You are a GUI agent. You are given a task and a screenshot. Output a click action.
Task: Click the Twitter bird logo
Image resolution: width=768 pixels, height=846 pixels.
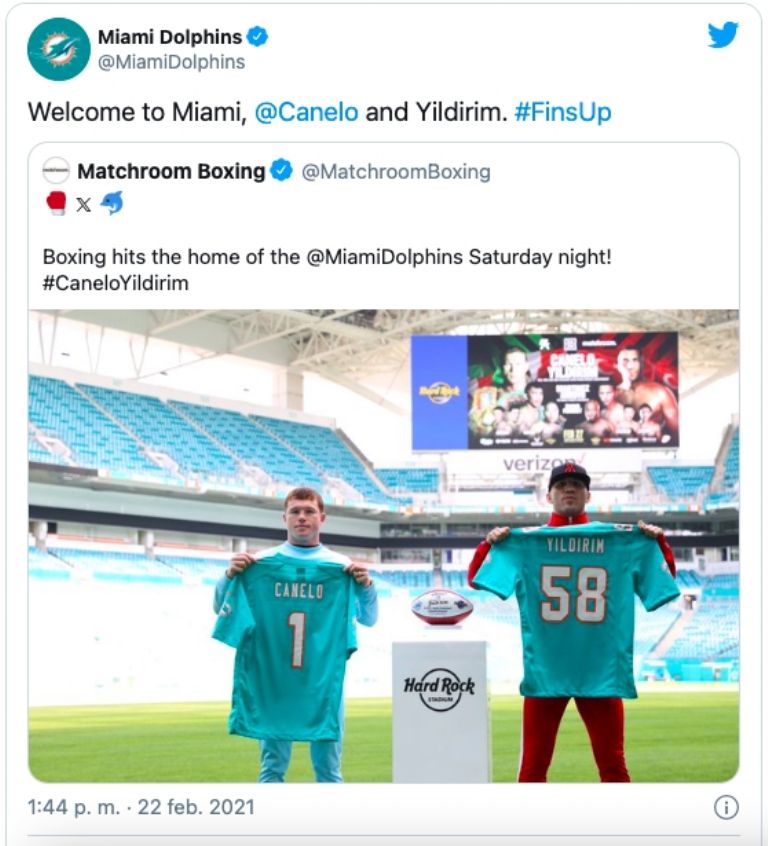tap(723, 35)
